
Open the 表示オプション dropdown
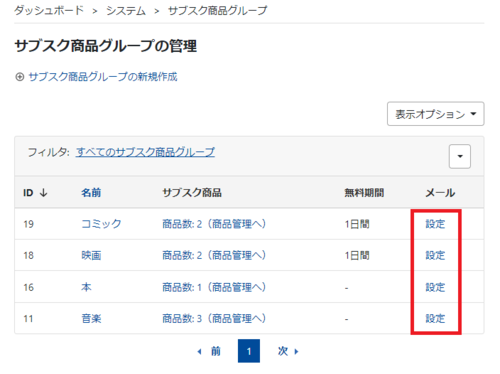tap(435, 114)
